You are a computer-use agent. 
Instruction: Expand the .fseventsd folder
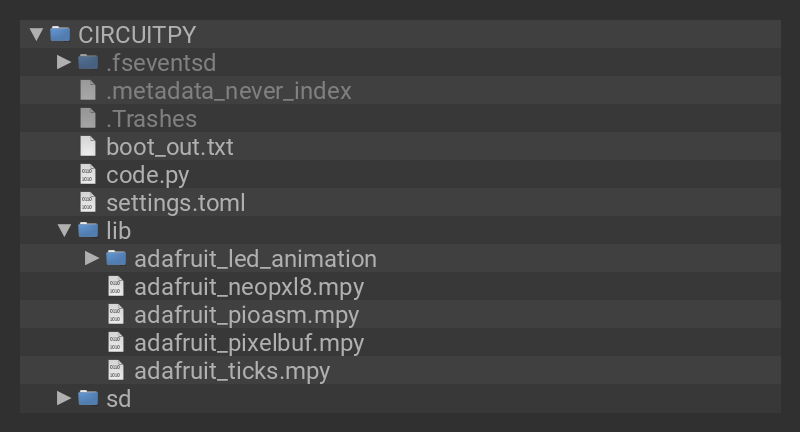click(64, 62)
